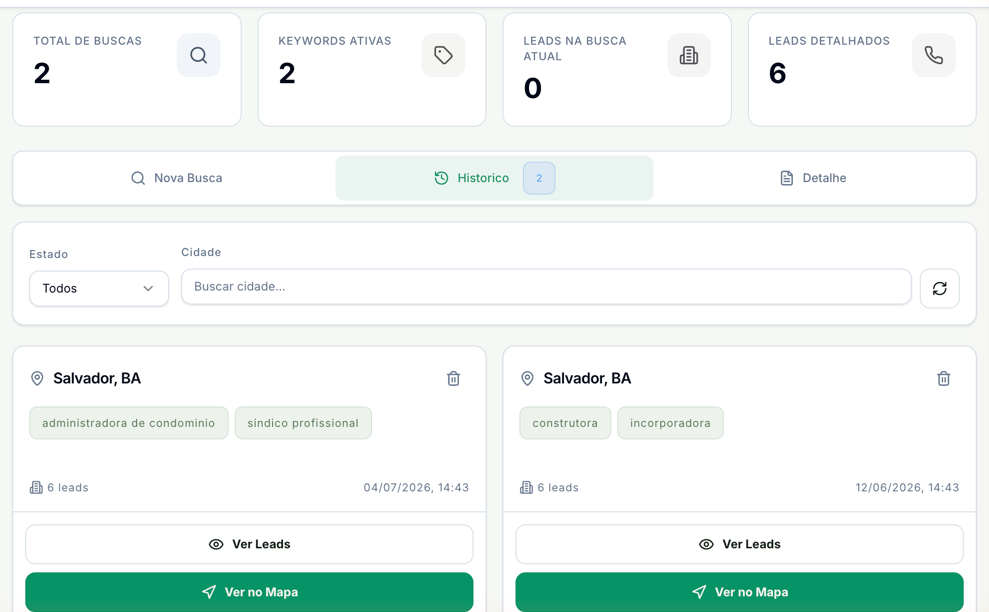Click the Keywords Ativas label
Screen dimensions: 989x612
(335, 41)
